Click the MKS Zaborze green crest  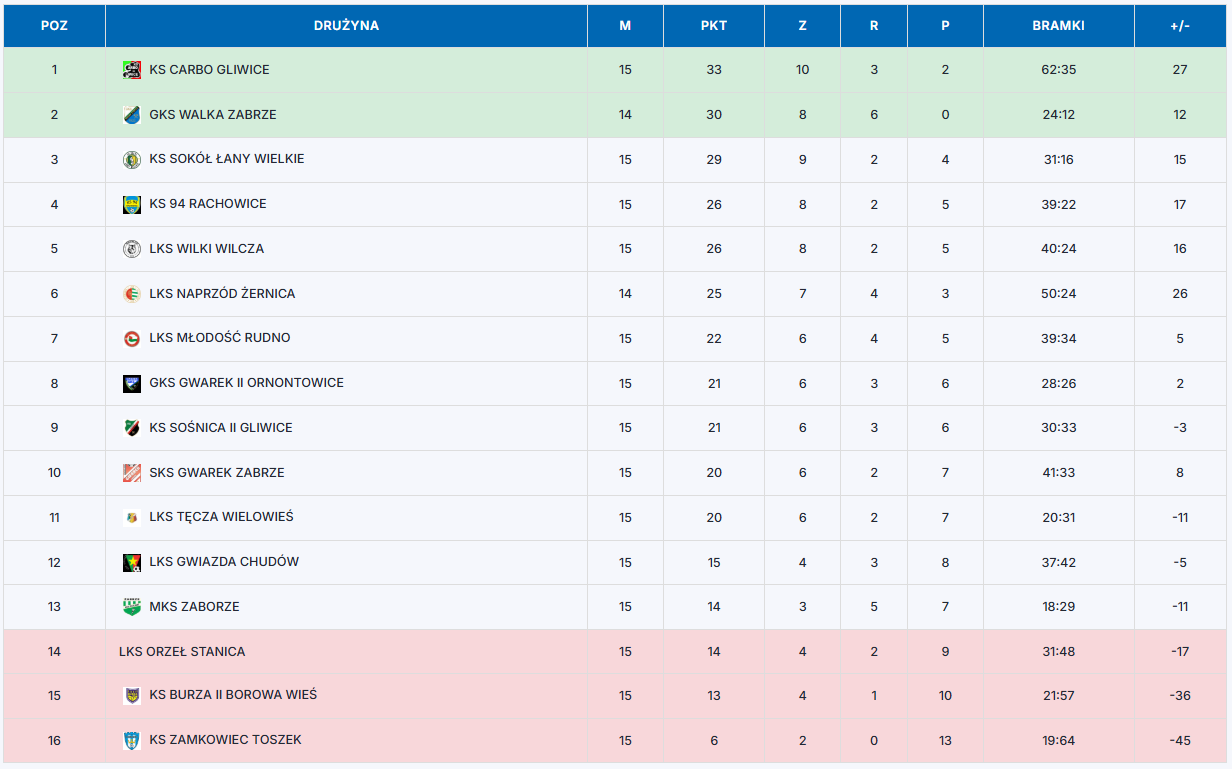pos(131,607)
